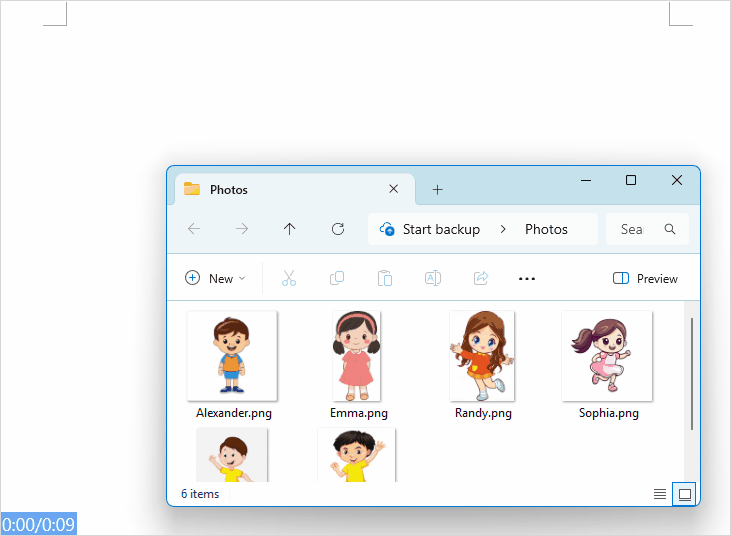Click the Sophia.png file name

[608, 413]
